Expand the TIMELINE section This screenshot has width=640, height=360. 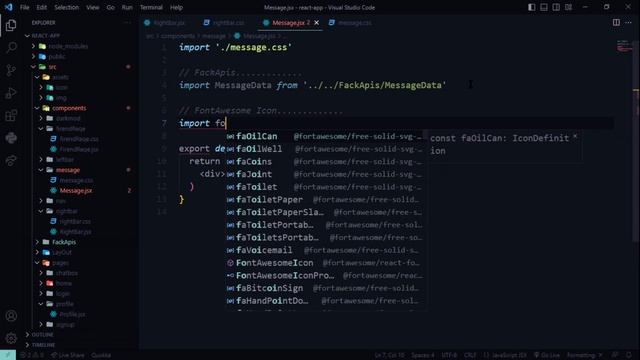click(x=27, y=345)
